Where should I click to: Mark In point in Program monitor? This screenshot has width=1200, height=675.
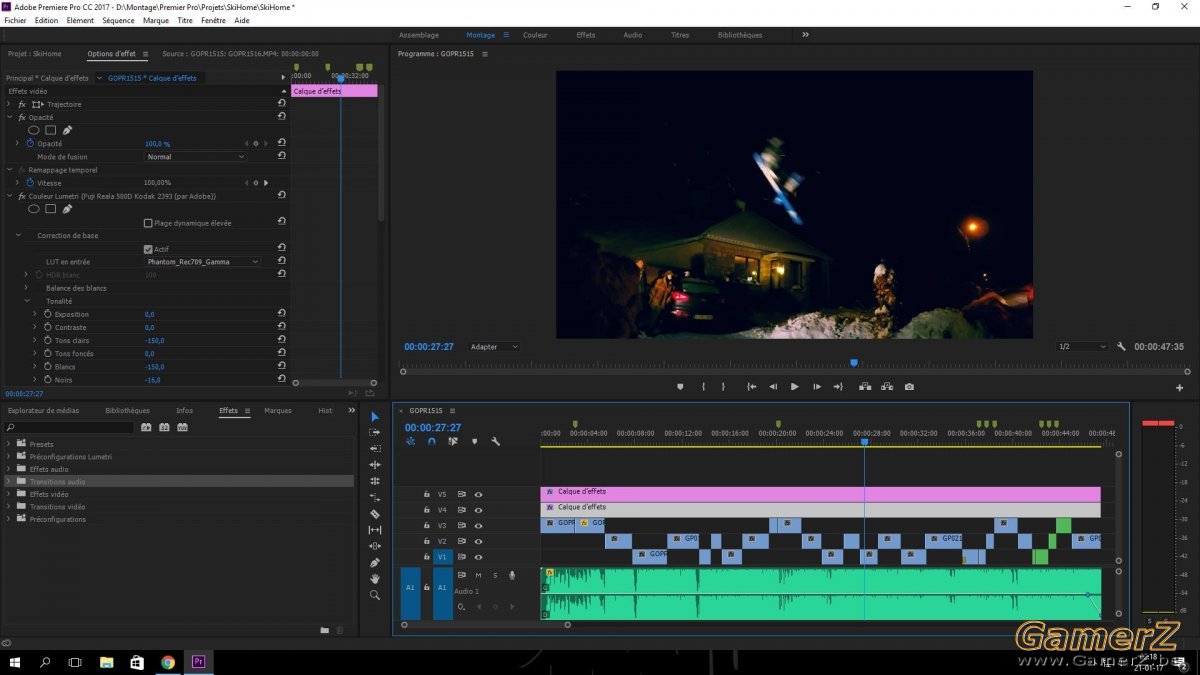(x=703, y=386)
